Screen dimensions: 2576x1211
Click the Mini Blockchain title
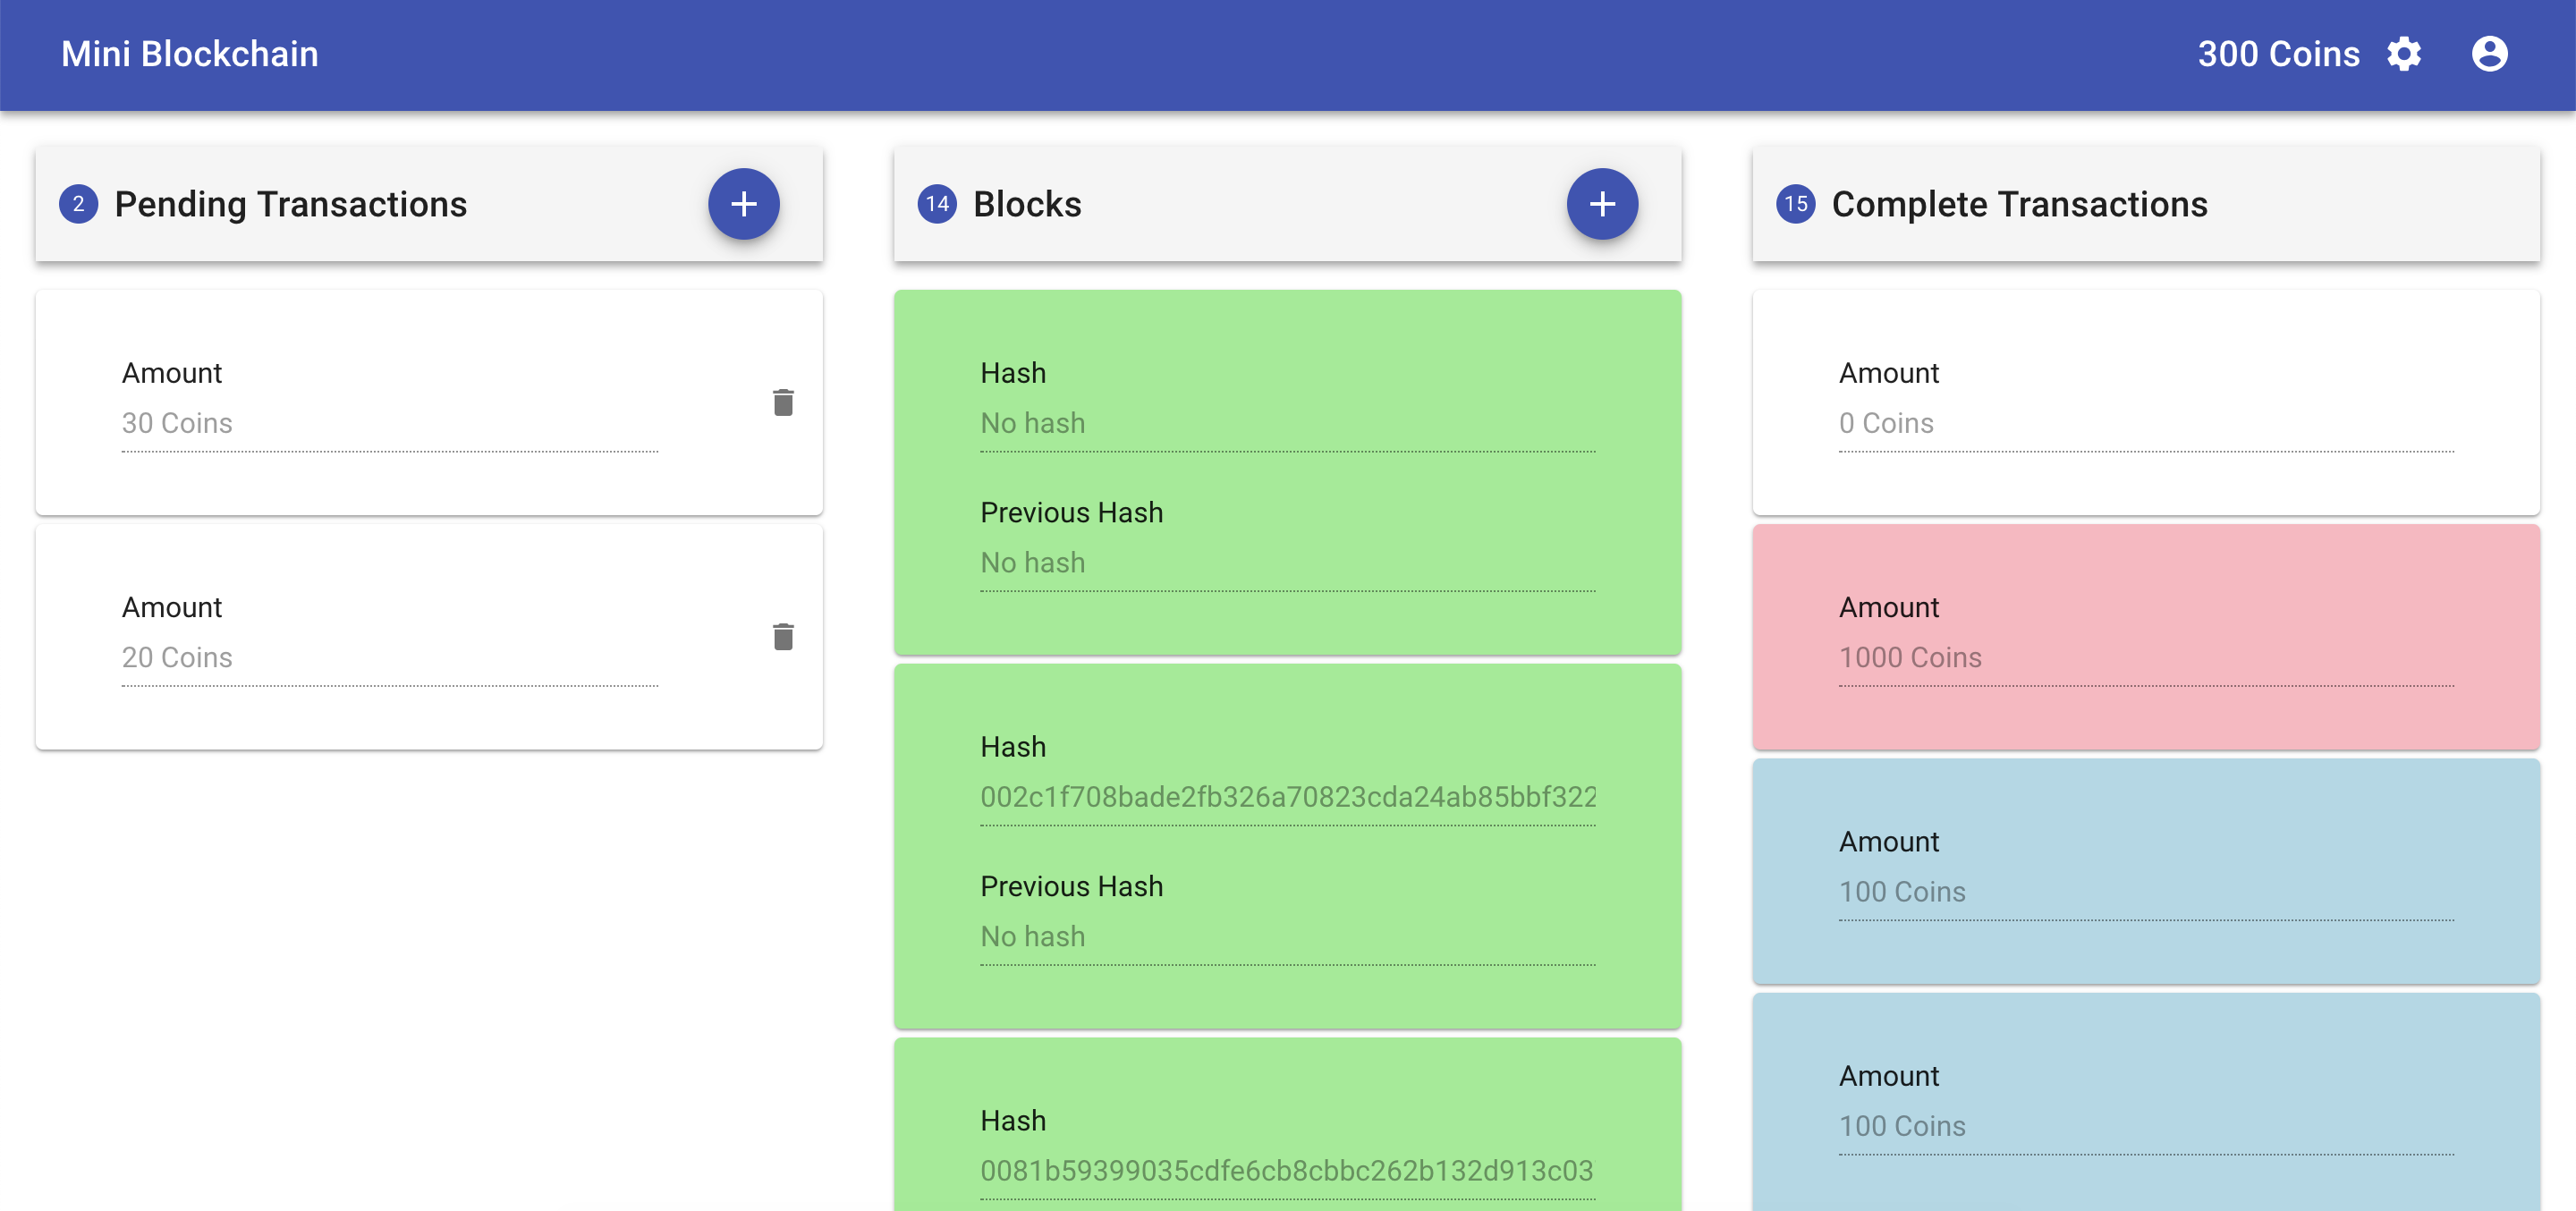click(x=190, y=54)
